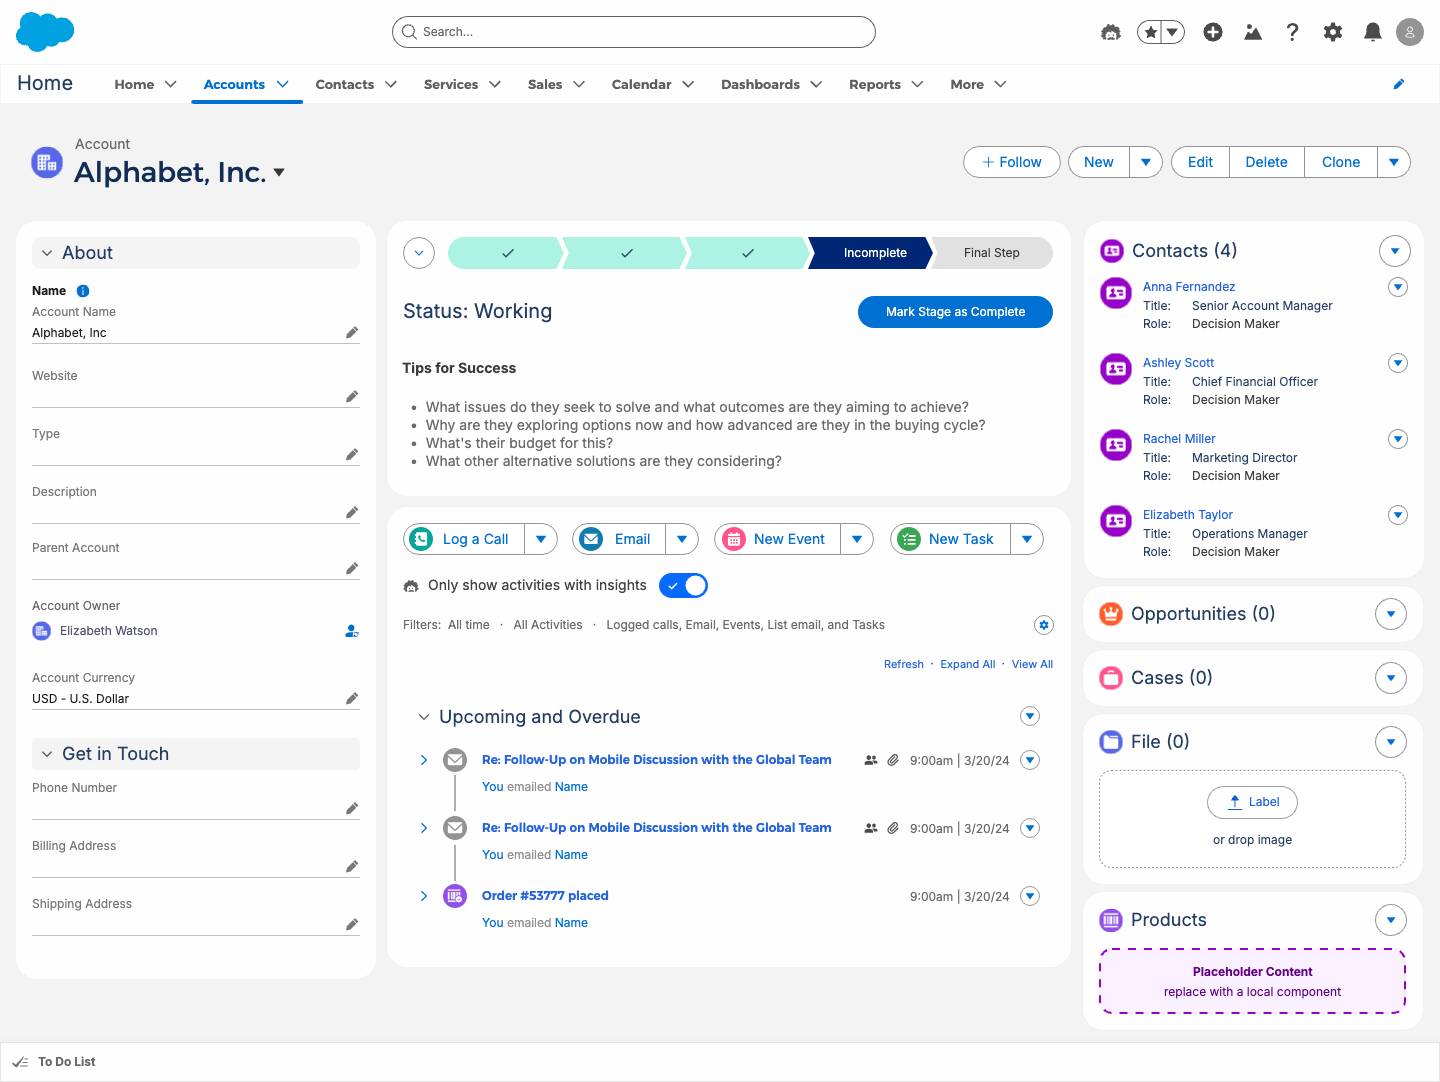This screenshot has width=1440, height=1082.
Task: Open the Dashboards navigation tab
Action: coord(760,85)
